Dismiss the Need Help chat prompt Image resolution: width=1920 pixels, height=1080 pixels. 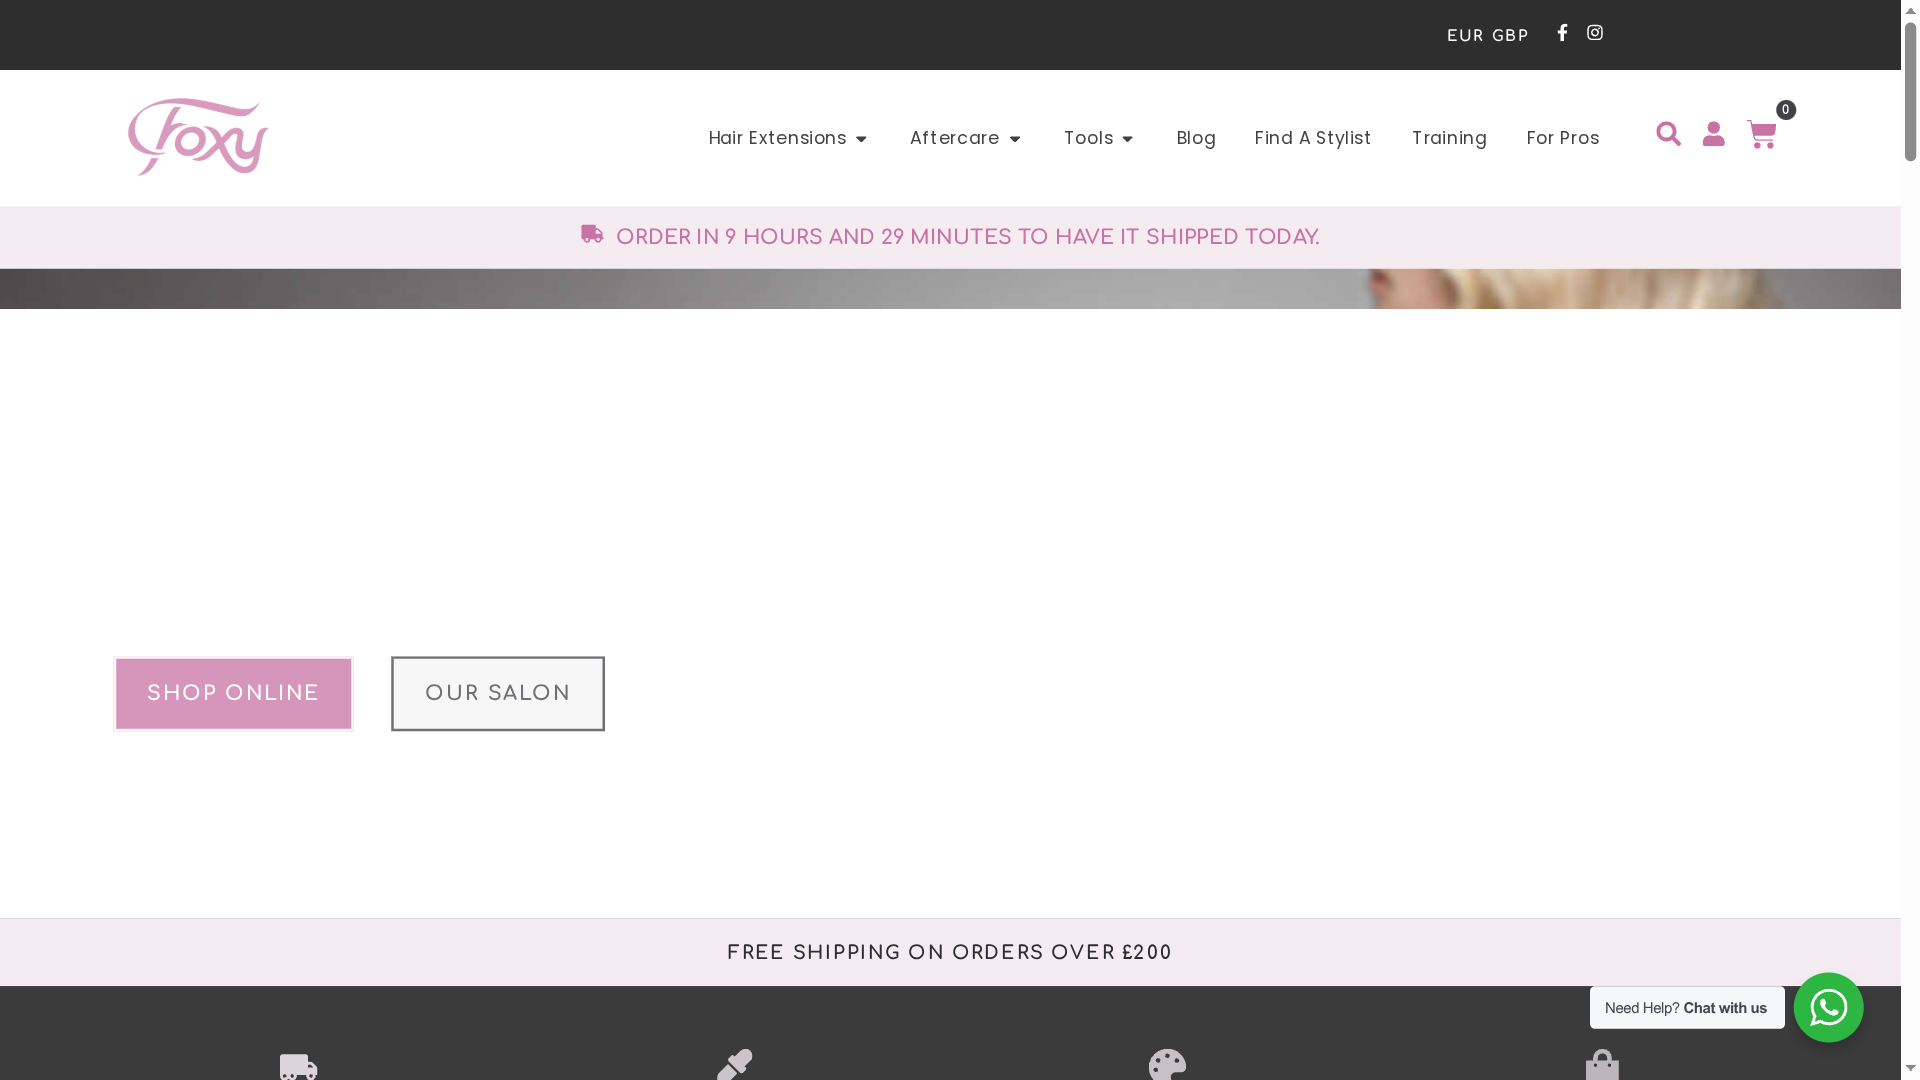click(x=1687, y=1008)
